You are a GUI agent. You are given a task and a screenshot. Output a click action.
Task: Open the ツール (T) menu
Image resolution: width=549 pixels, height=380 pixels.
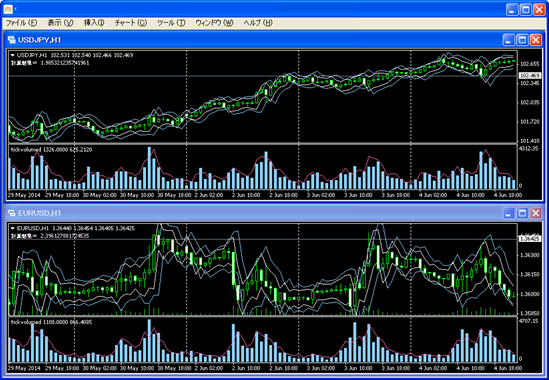[x=171, y=23]
